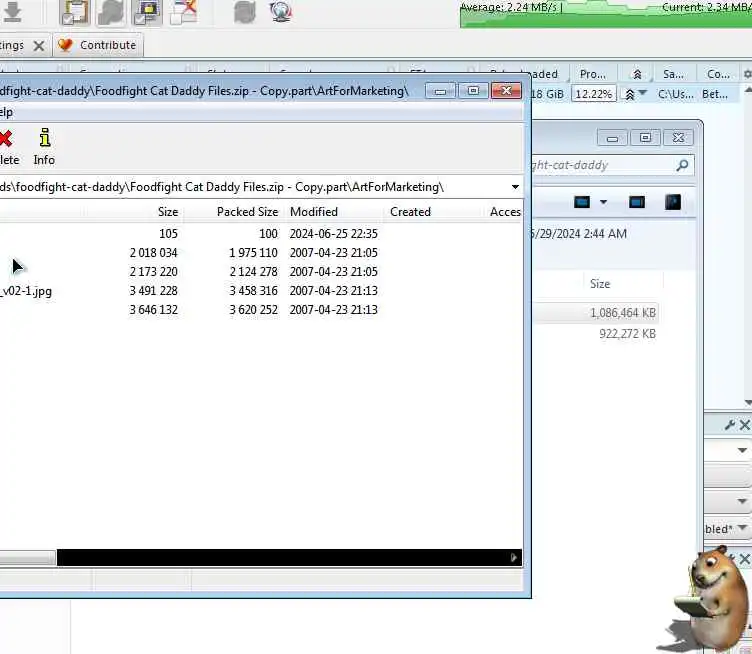Click the heart icon on the Contribute tab
Viewport: 752px width, 654px height.
tap(65, 45)
